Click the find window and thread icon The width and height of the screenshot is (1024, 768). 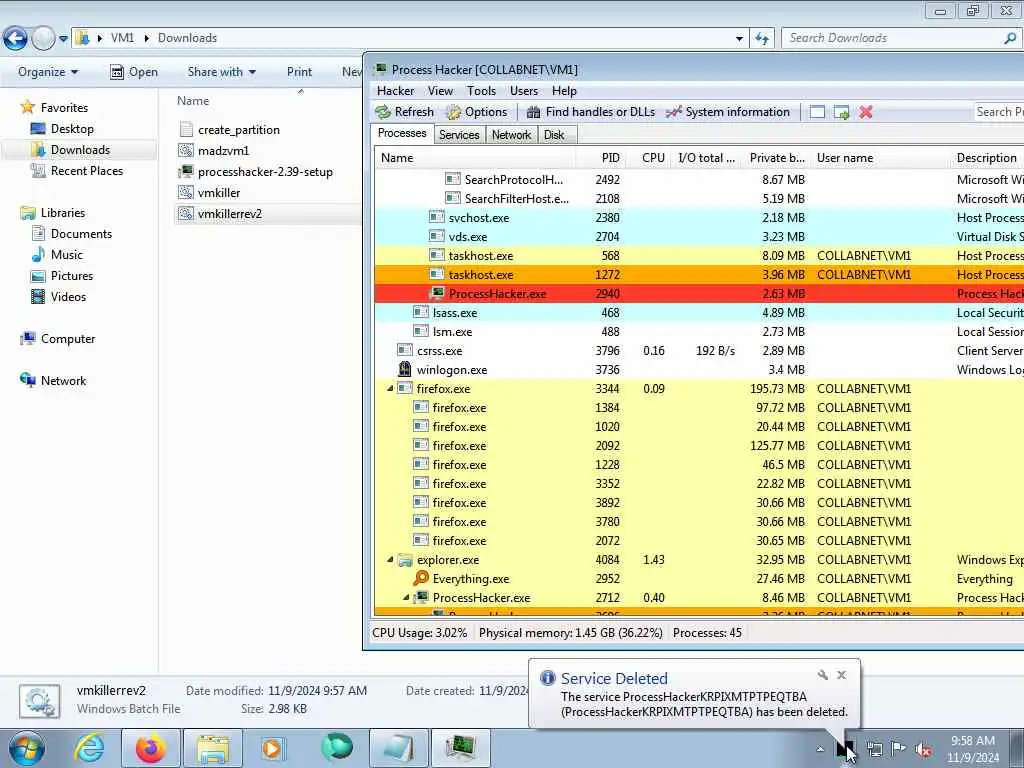tap(841, 112)
